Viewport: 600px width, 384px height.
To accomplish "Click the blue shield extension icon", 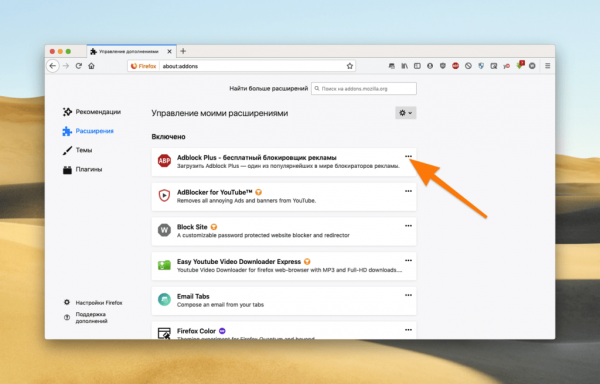I will (x=481, y=66).
